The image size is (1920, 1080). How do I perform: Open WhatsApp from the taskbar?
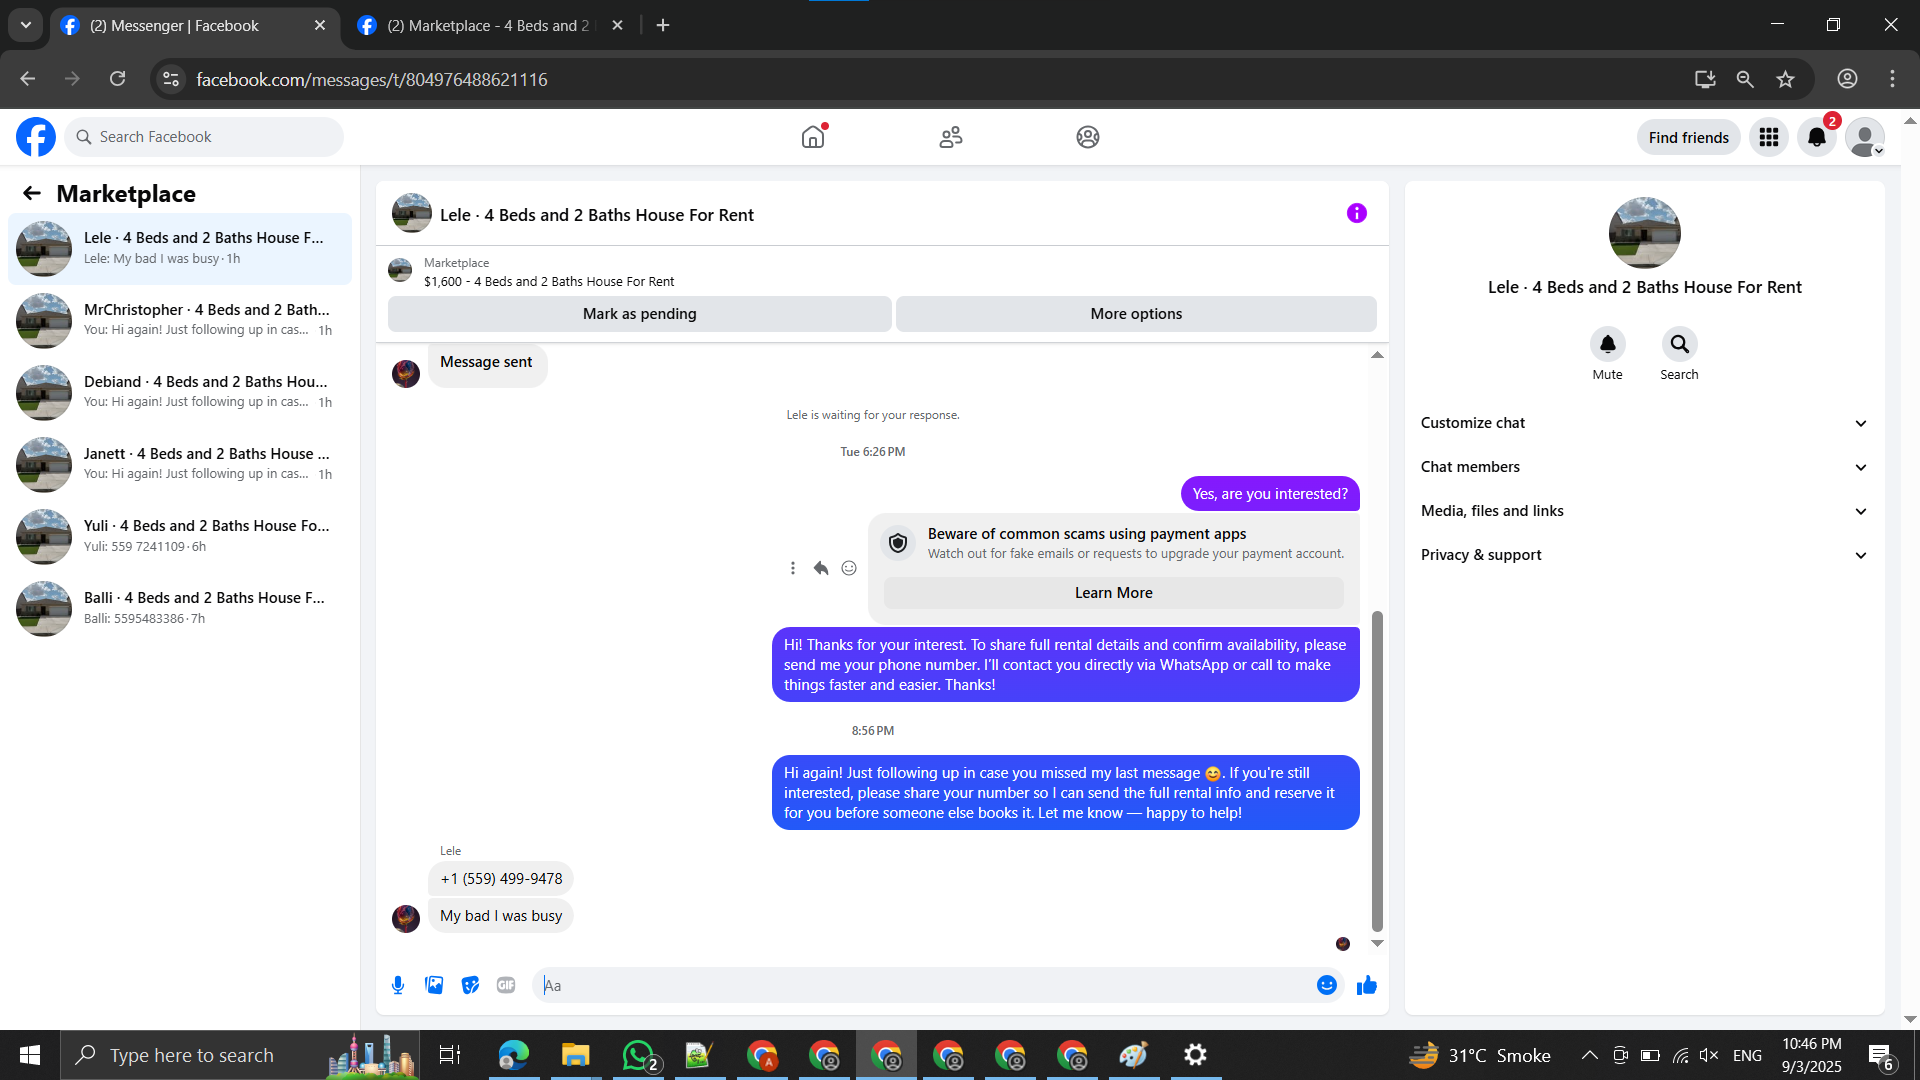coord(638,1055)
